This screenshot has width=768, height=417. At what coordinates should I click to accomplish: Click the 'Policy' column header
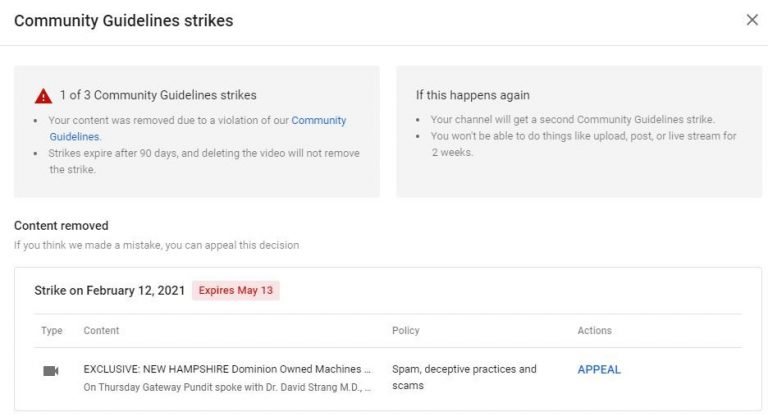[405, 331]
